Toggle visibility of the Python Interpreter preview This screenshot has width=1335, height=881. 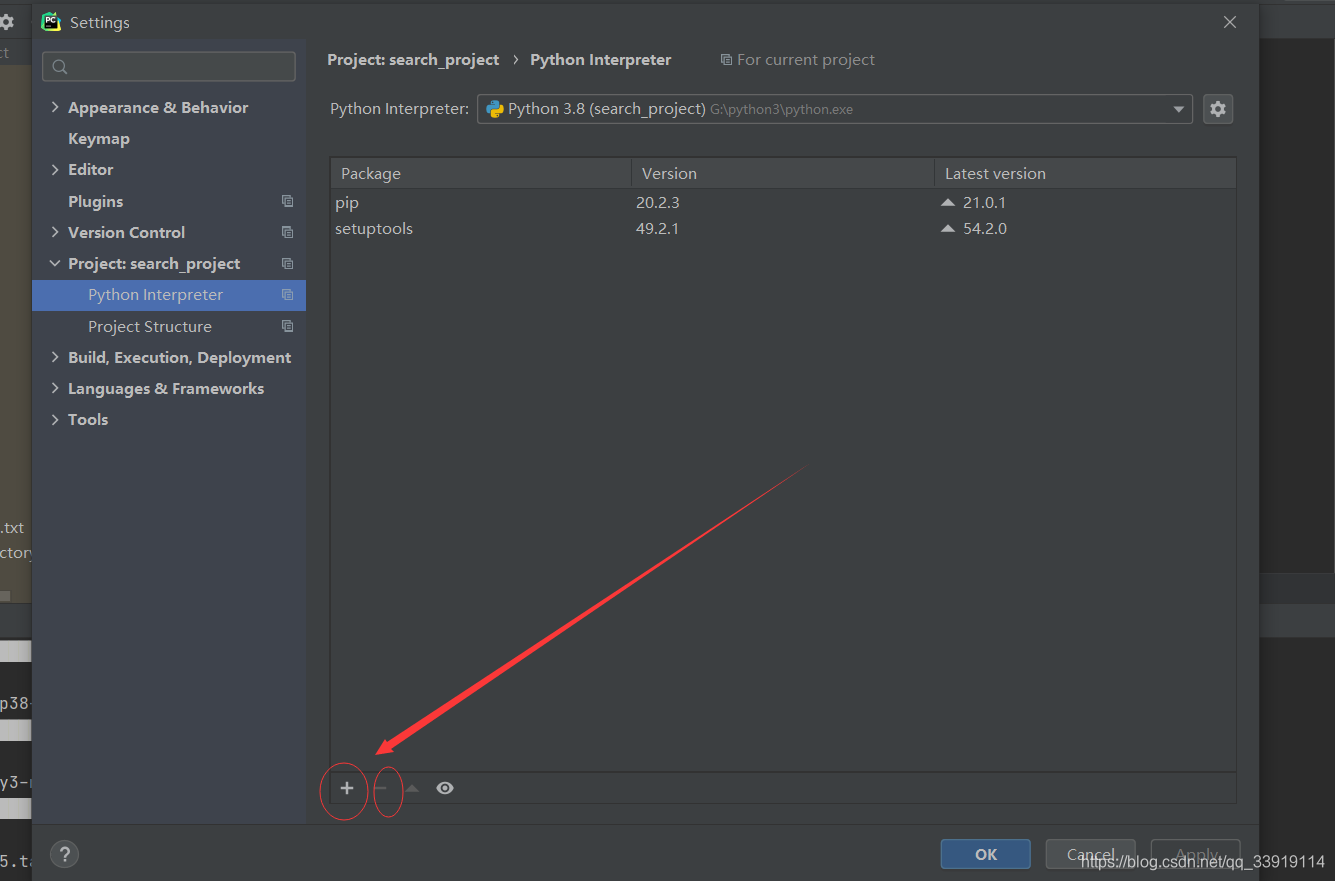(444, 788)
